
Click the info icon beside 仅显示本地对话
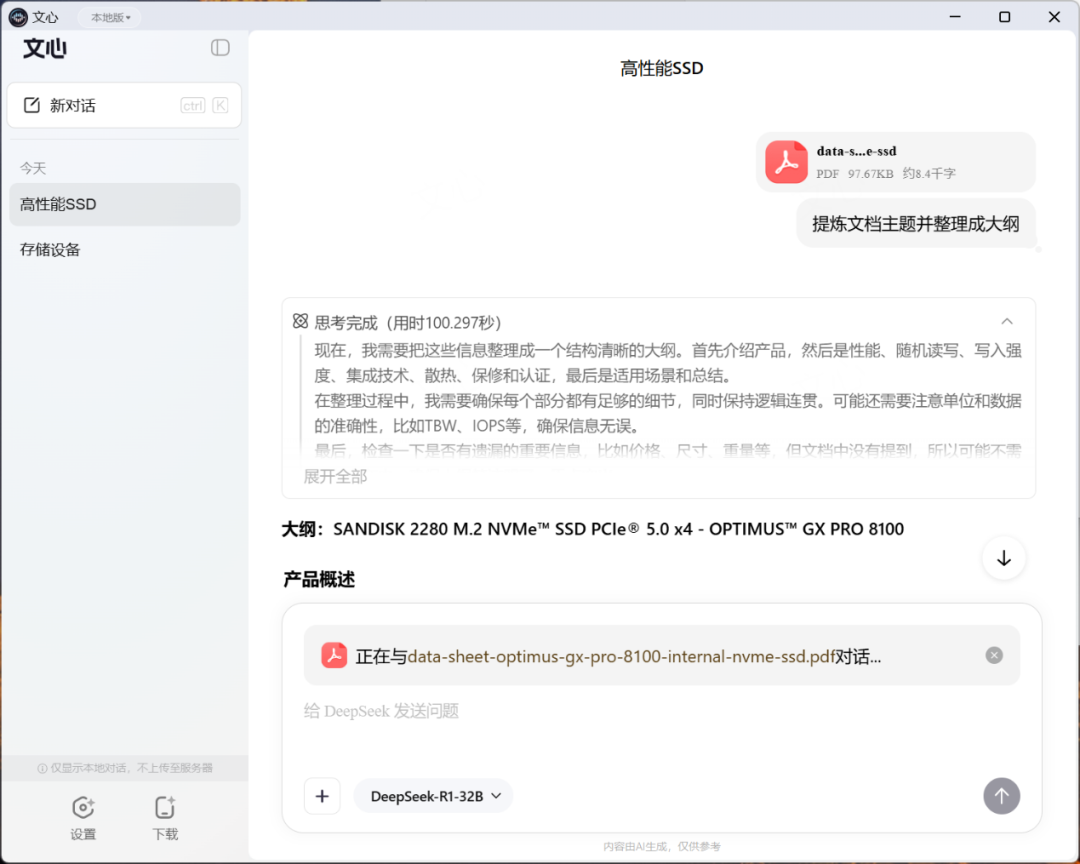(42, 768)
